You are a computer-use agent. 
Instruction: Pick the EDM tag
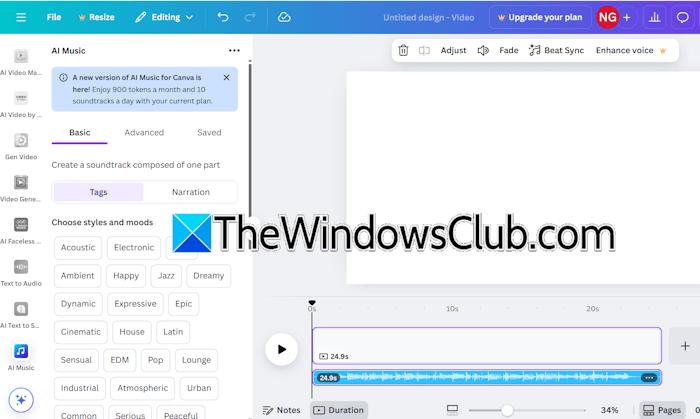point(120,360)
